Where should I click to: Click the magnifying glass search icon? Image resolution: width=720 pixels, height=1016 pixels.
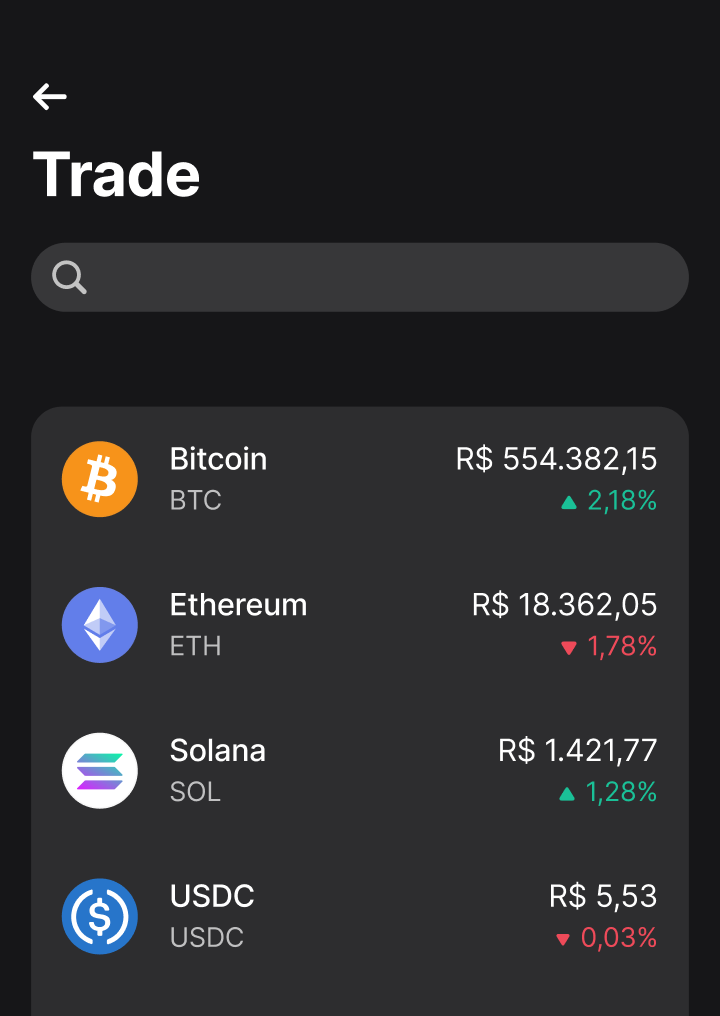69,277
